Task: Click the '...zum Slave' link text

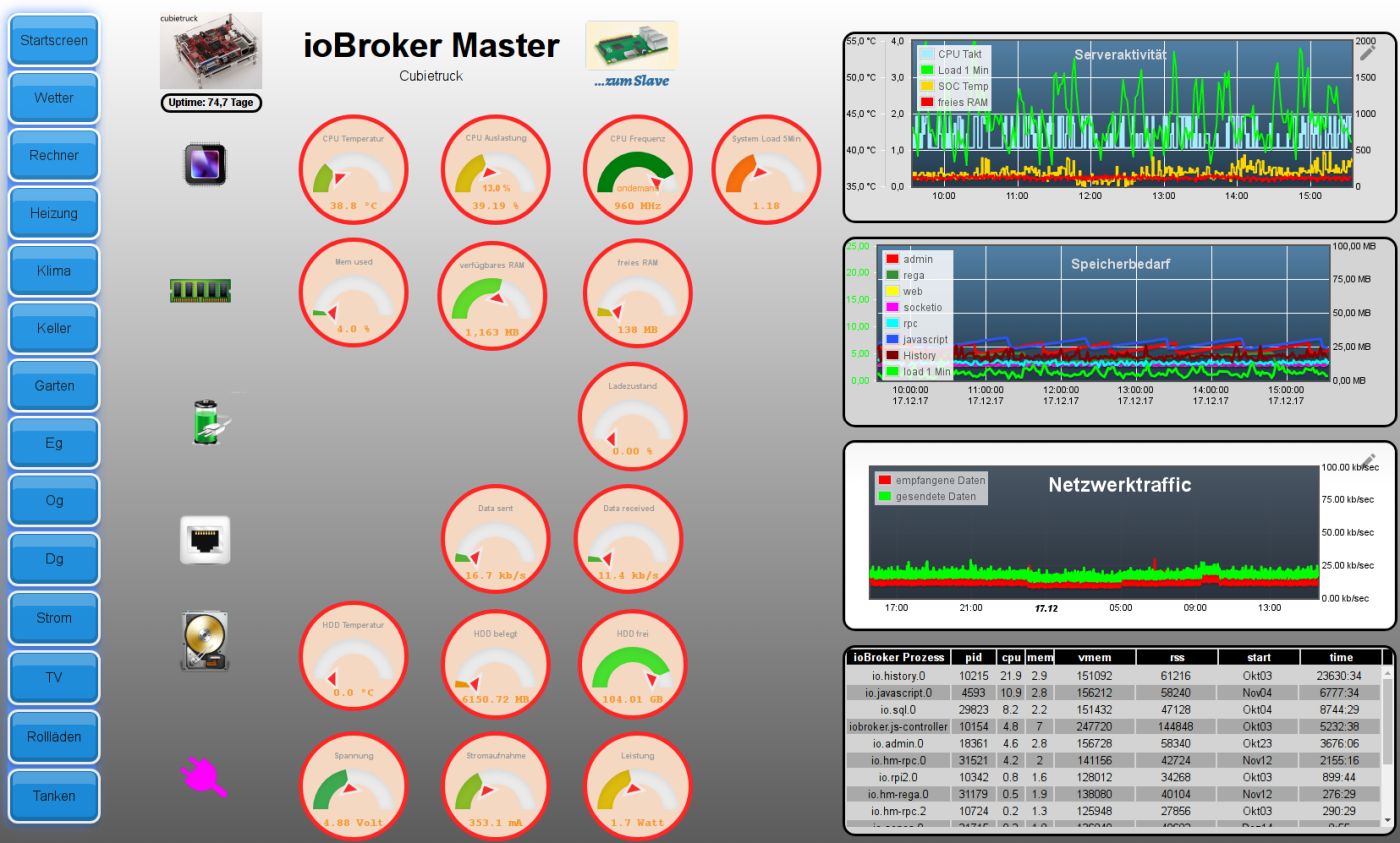Action: [631, 80]
